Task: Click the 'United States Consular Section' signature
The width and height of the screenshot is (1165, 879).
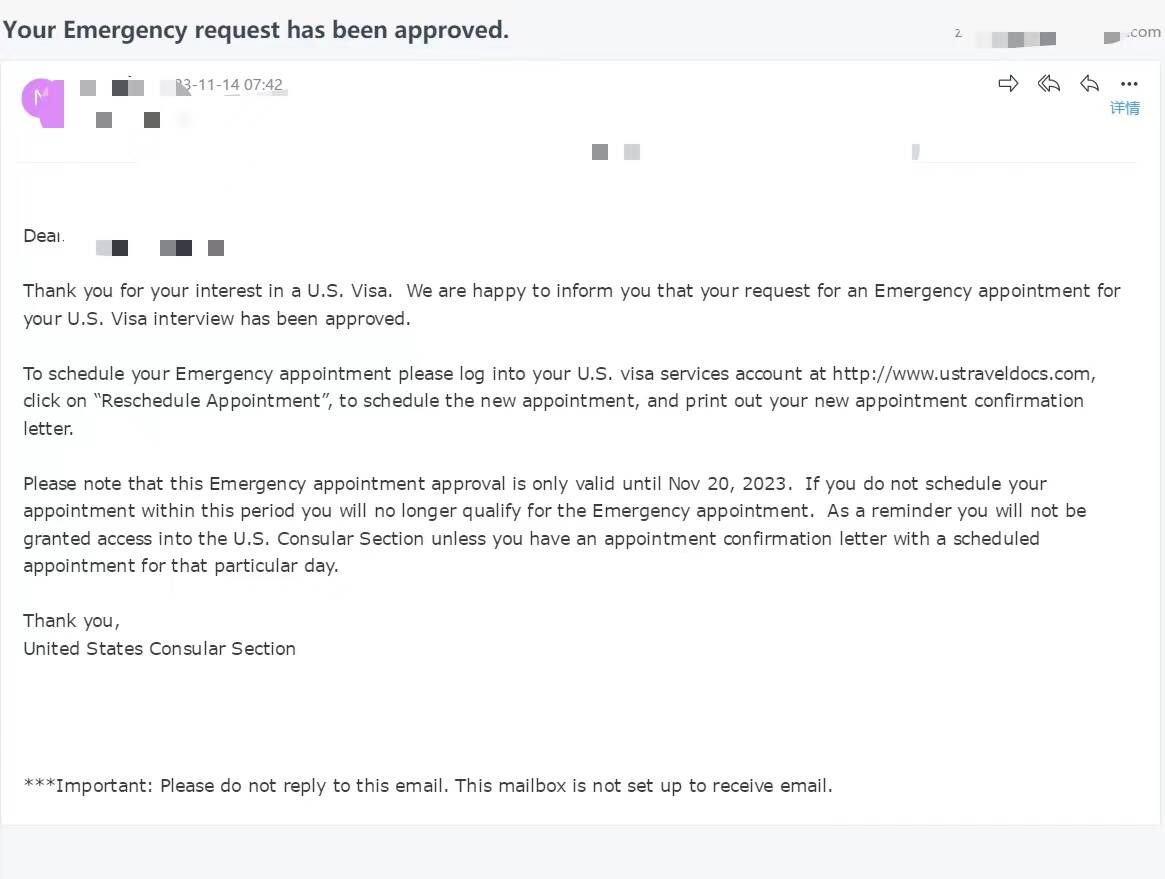Action: tap(159, 649)
